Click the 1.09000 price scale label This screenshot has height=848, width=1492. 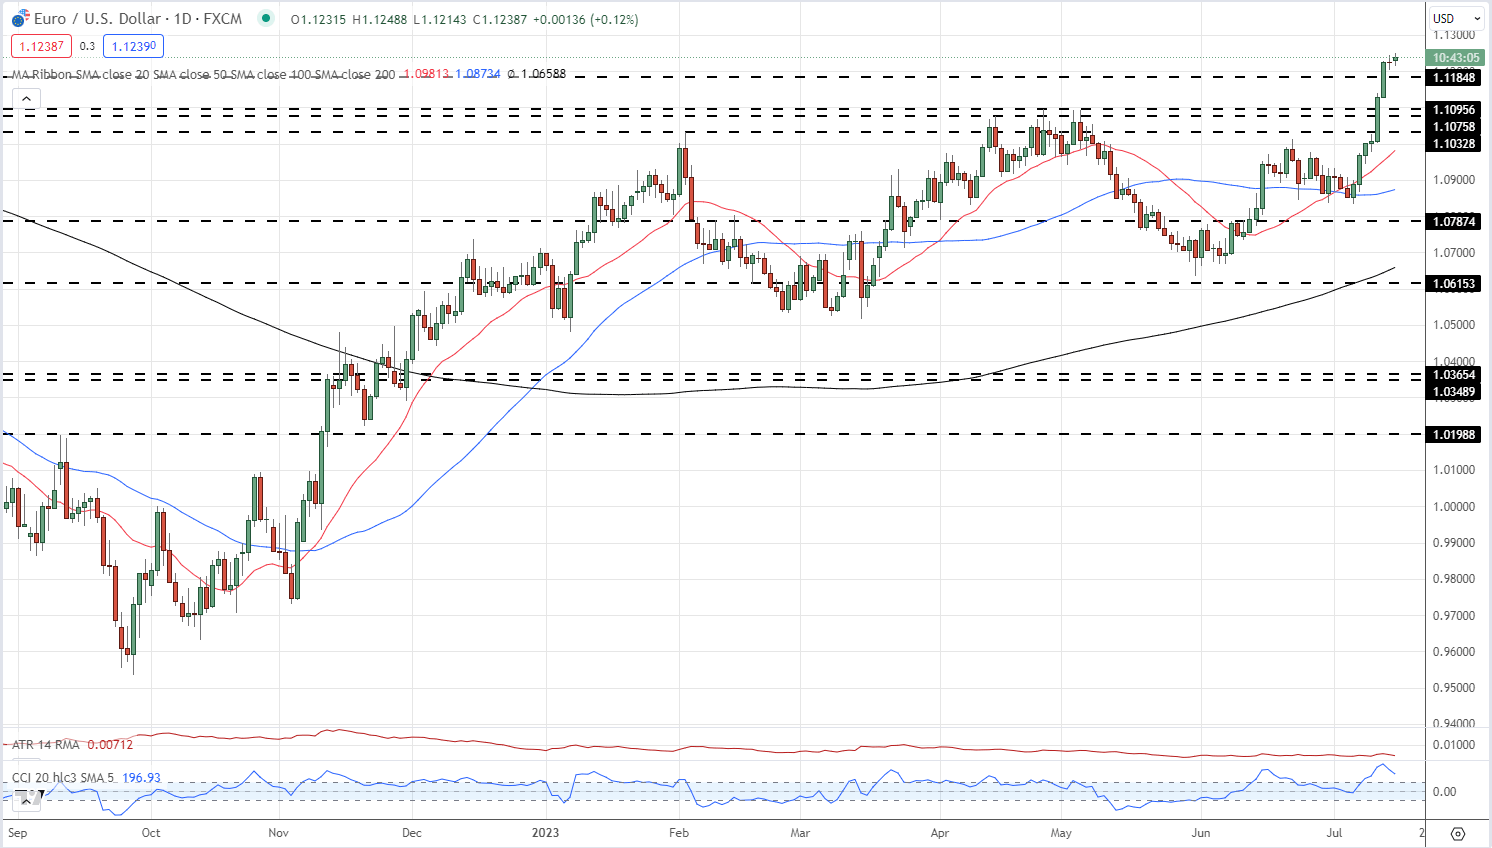(x=1454, y=180)
